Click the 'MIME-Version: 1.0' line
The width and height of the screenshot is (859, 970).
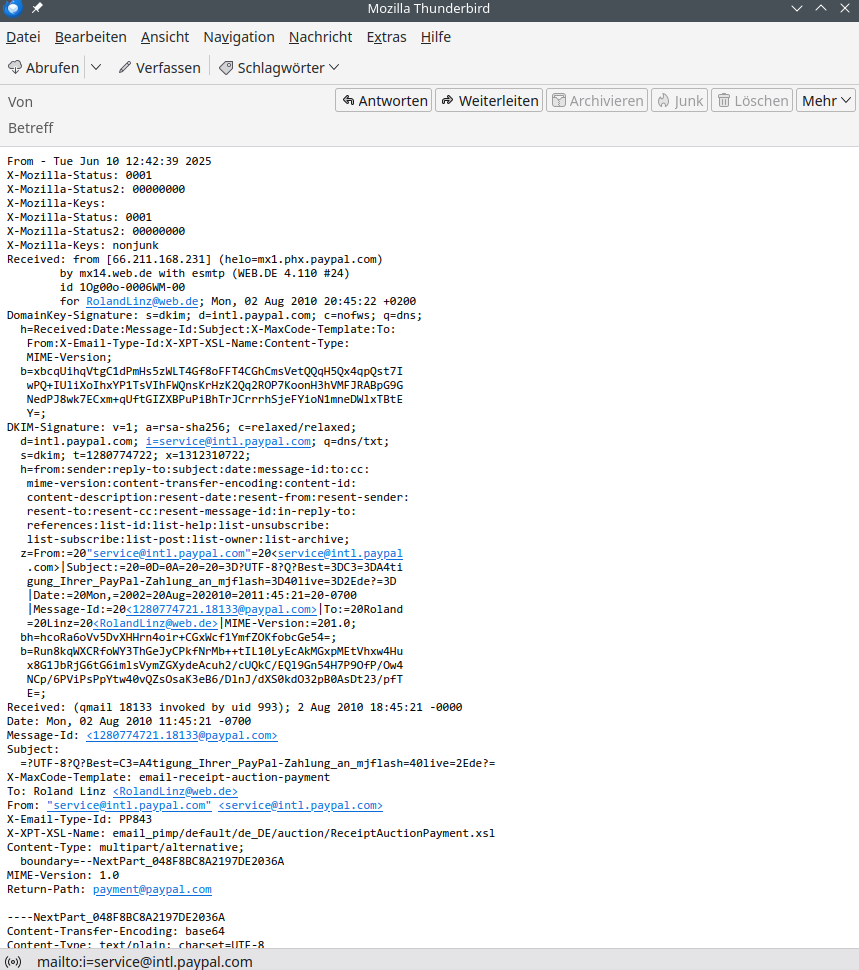63,875
